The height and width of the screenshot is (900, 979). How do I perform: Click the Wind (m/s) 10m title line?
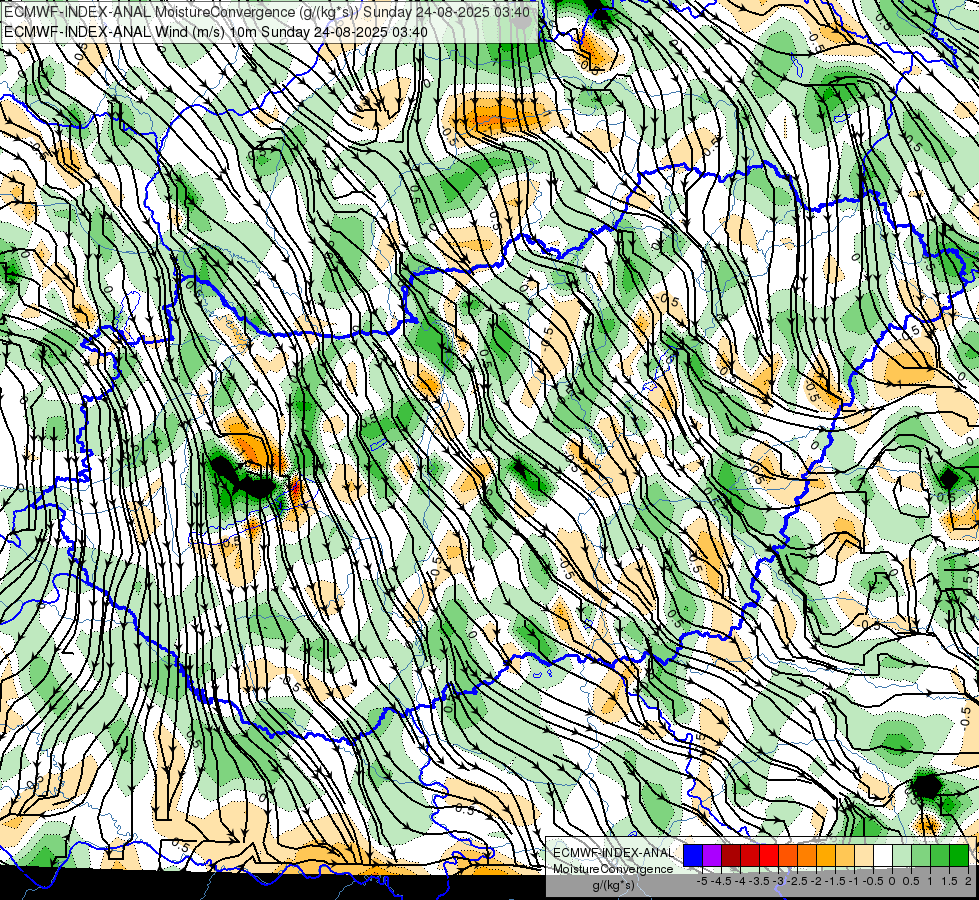coord(216,31)
